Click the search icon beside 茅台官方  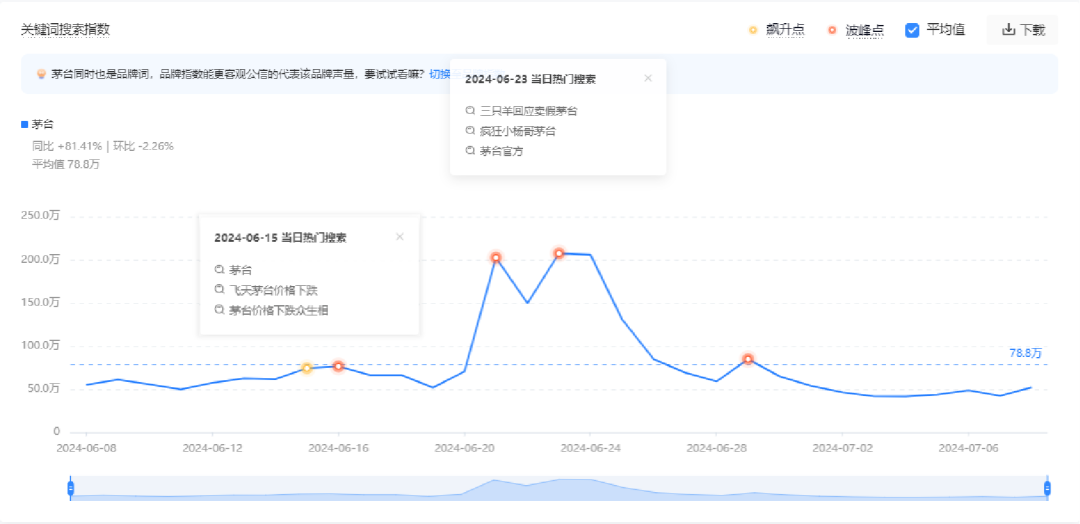pyautogui.click(x=470, y=151)
